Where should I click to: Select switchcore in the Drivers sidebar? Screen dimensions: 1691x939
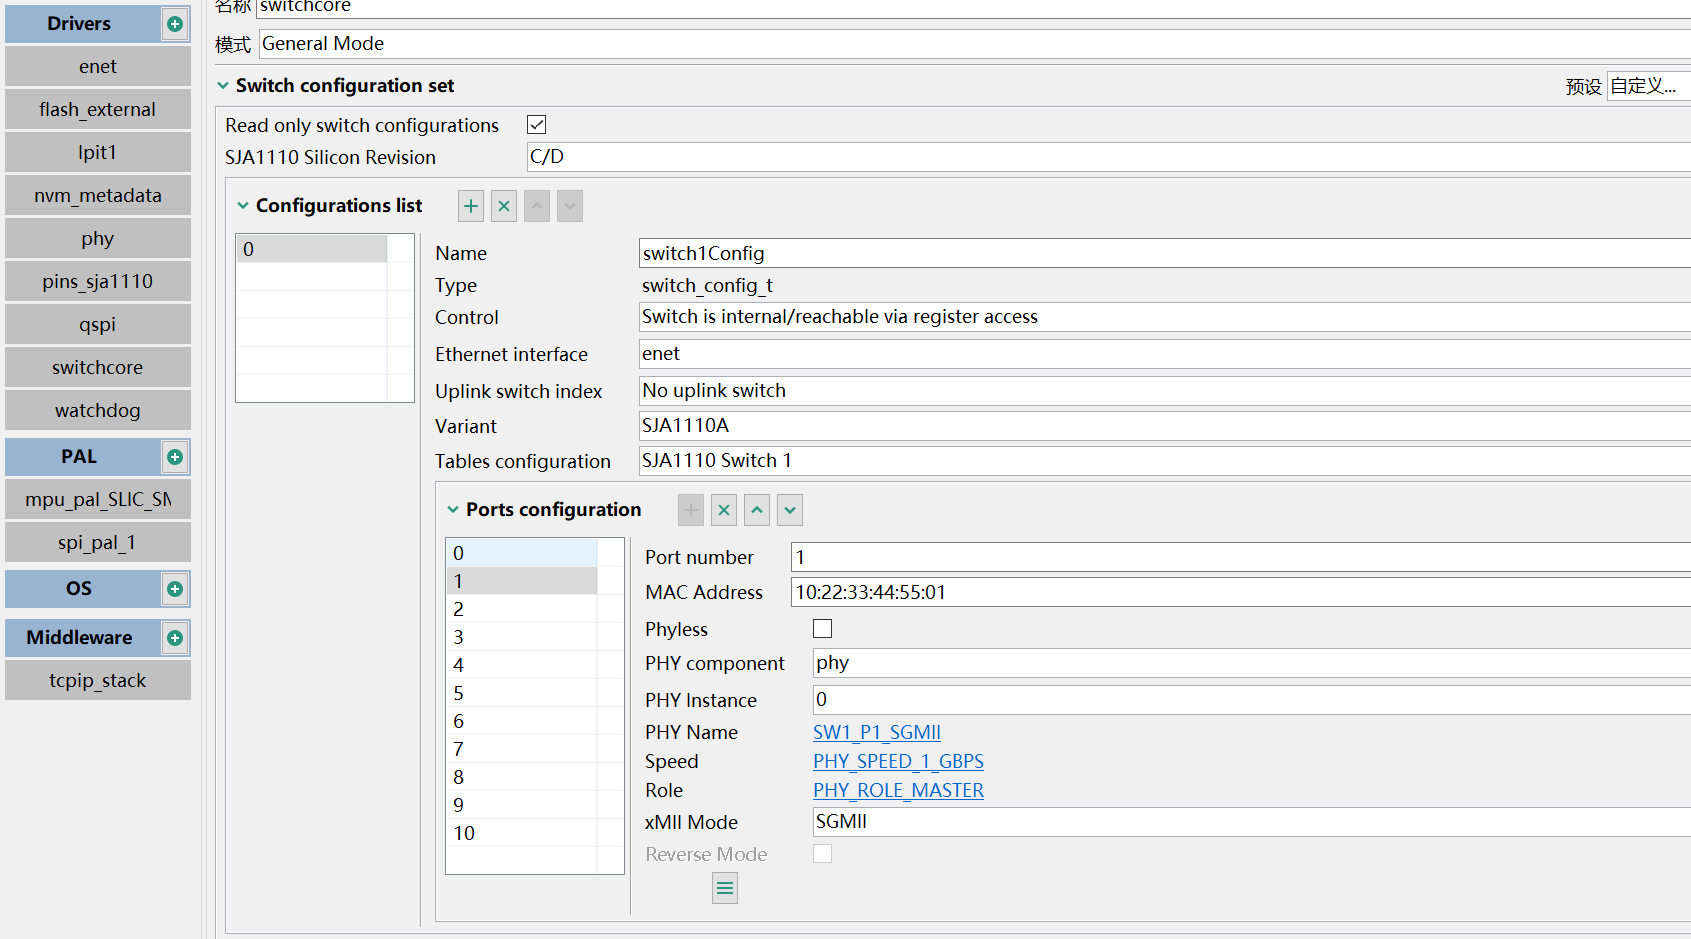(x=97, y=367)
